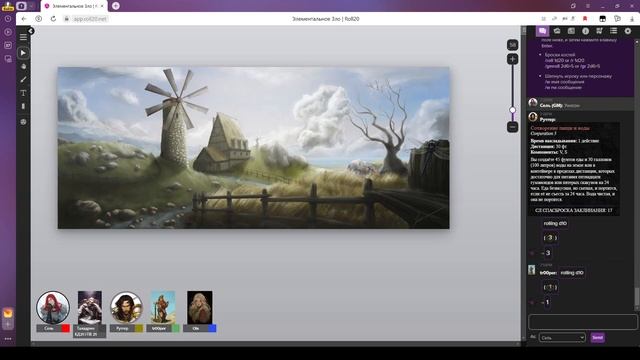640x360 pixels.
Task: Open the mail icon in browser sidebar
Action: pos(8,313)
